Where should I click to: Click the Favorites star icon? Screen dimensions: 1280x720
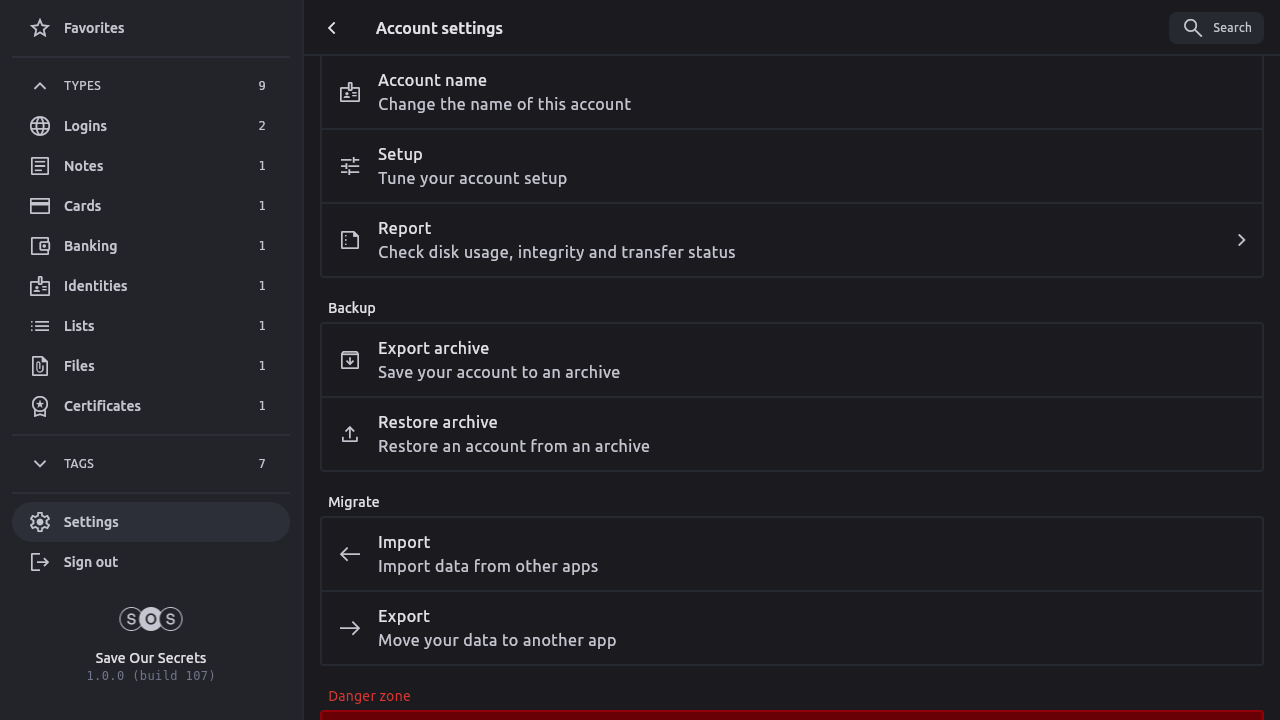(40, 28)
